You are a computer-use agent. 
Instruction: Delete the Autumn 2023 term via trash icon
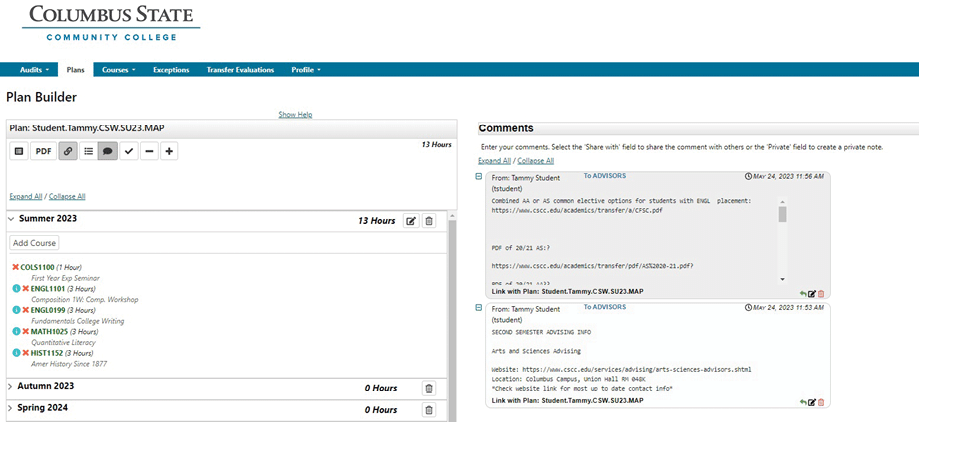(x=429, y=388)
